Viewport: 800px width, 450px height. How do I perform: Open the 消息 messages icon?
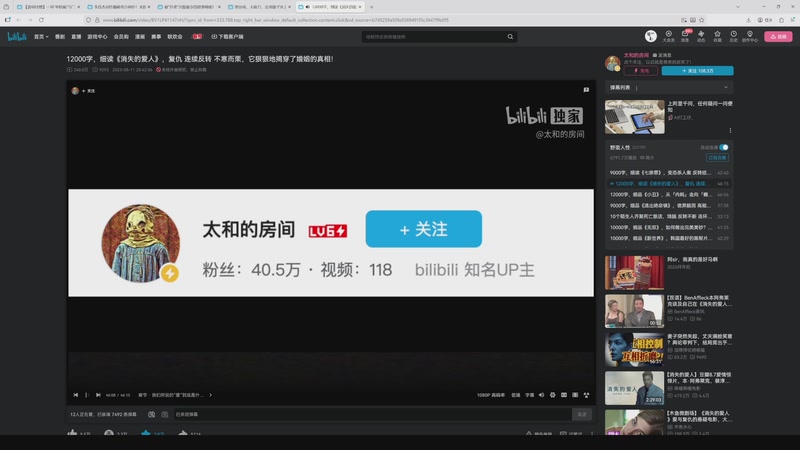click(685, 36)
